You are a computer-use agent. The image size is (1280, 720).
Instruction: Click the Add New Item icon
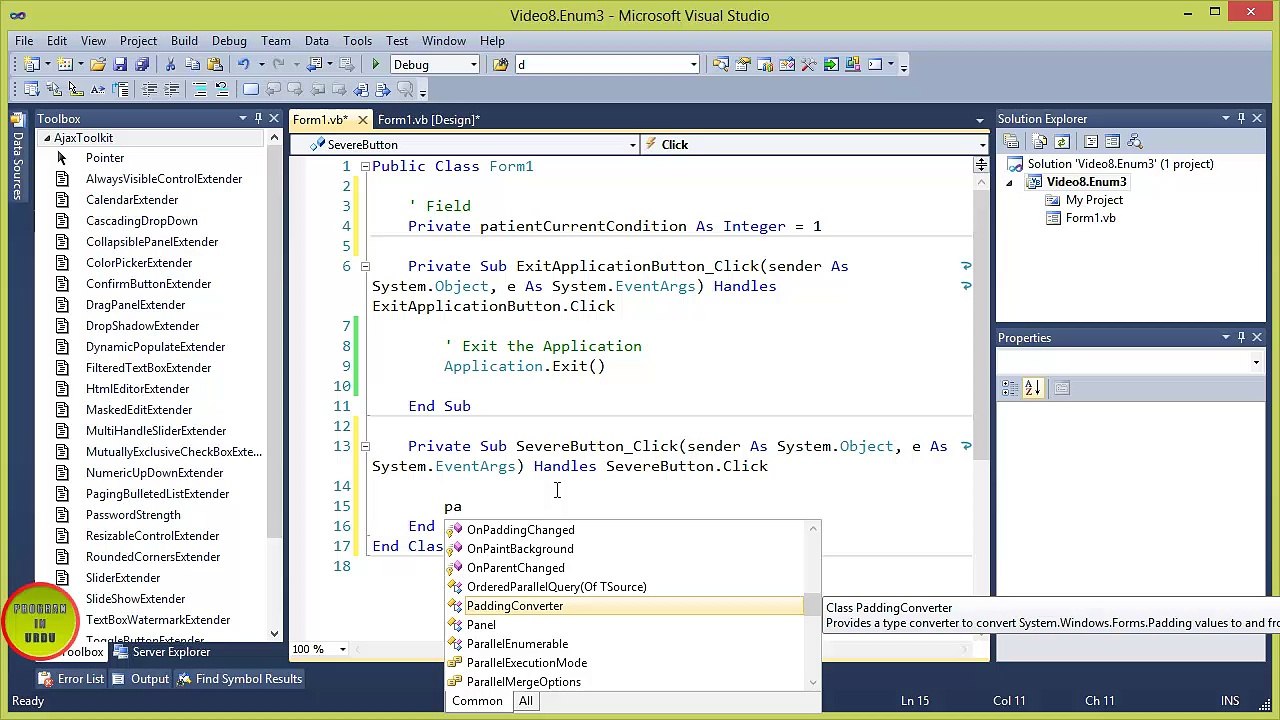click(65, 65)
